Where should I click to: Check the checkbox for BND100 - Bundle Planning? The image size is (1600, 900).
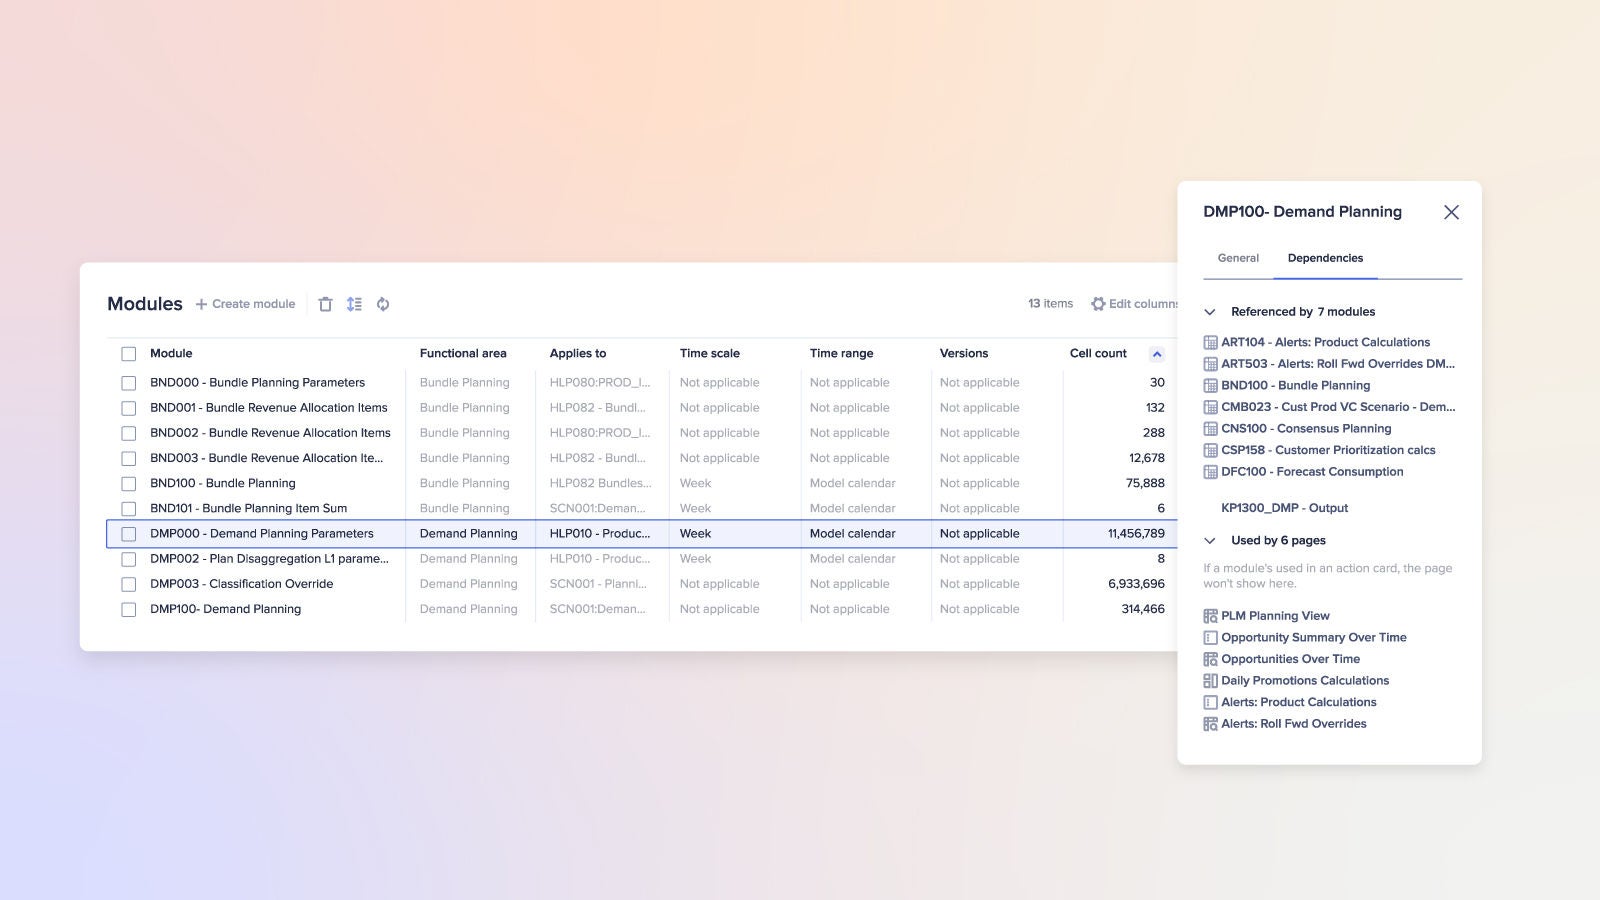pos(128,483)
